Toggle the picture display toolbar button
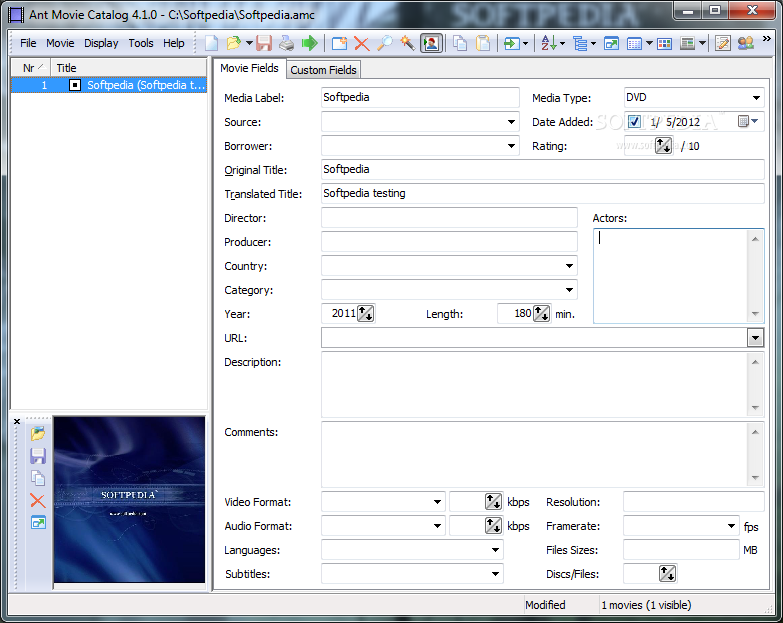Viewport: 783px width, 623px height. (x=431, y=43)
